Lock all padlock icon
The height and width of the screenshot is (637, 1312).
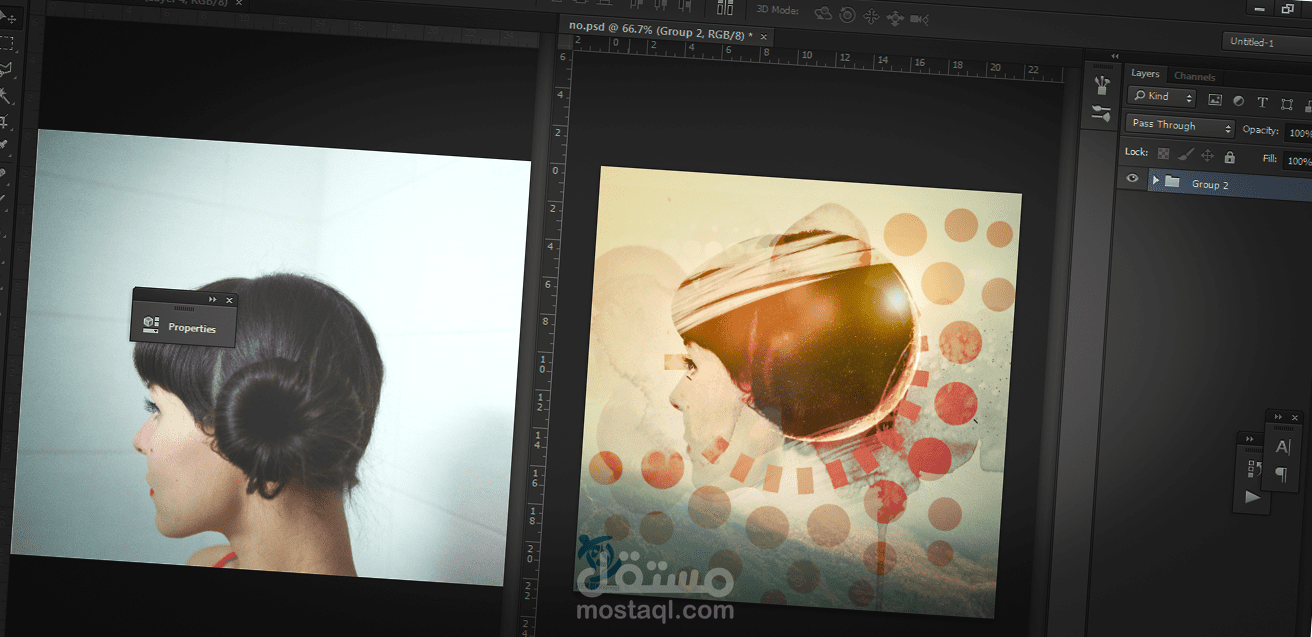coord(1229,157)
